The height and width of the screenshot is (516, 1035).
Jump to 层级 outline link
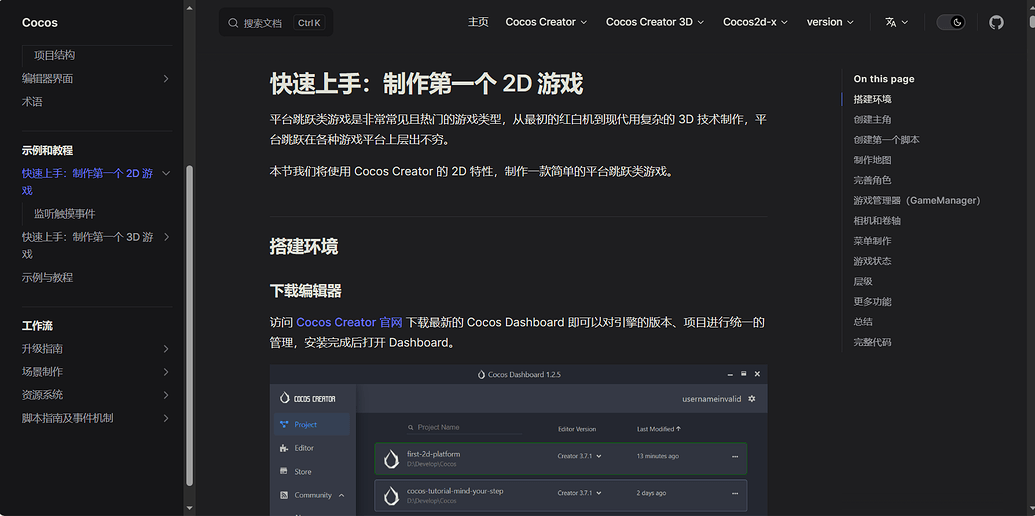tap(863, 281)
